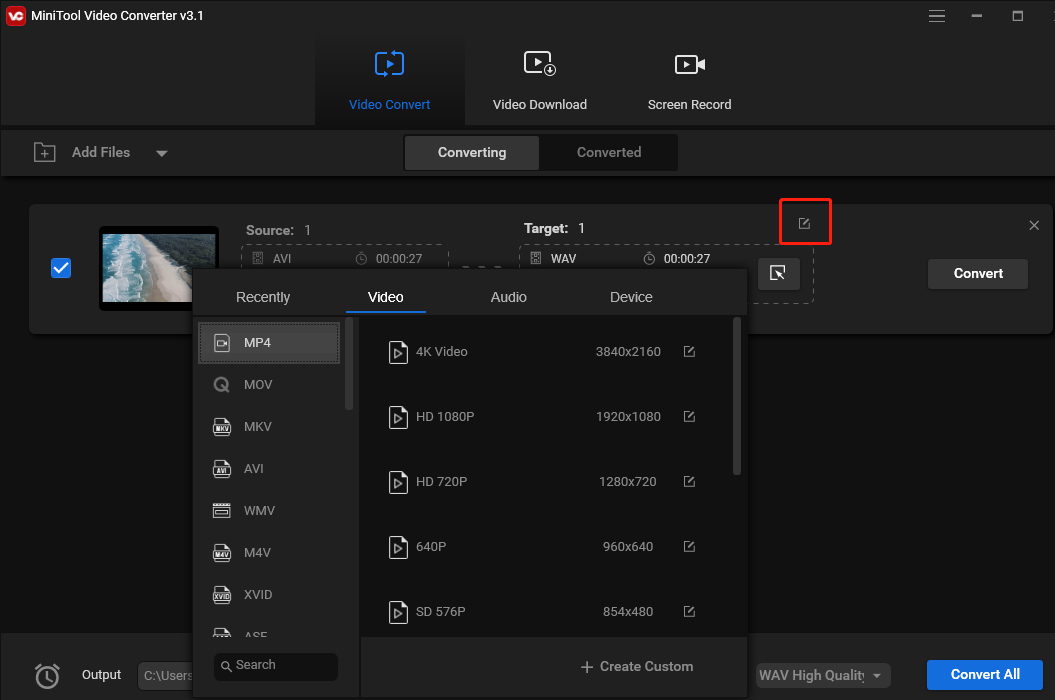
Task: Choose MP4 in the format list
Action: pos(269,343)
